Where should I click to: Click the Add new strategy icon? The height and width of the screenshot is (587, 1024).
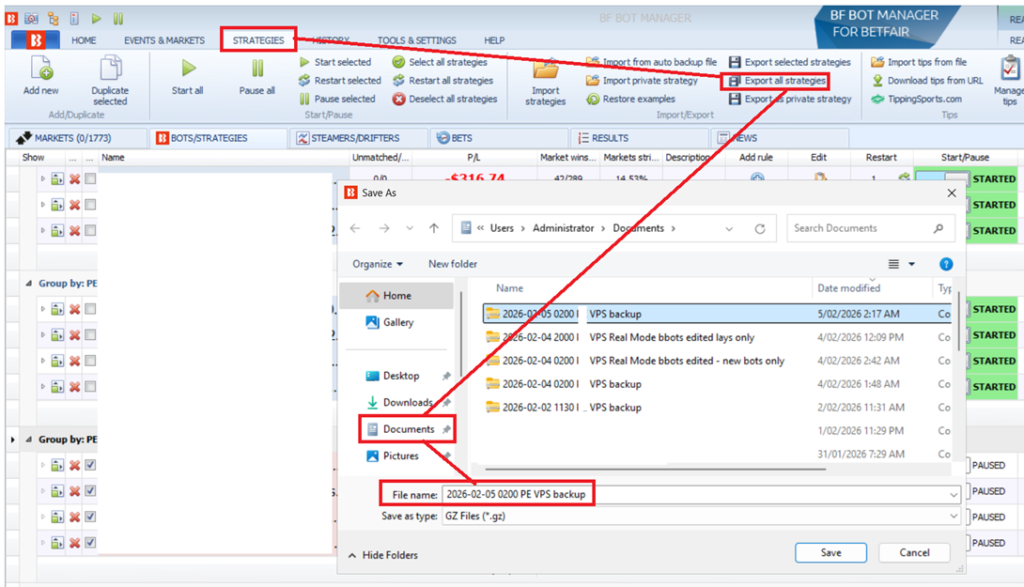41,70
